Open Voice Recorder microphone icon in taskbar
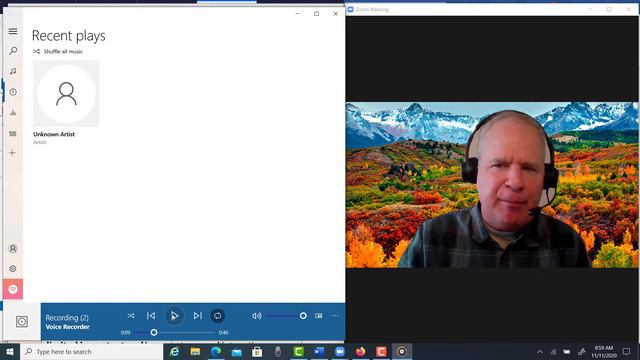 coord(278,351)
